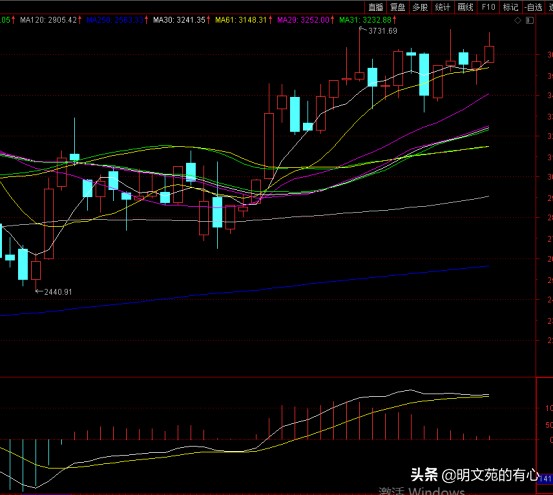Screen dimensions: 553x495
Task: Click the 3731.69 high price marker
Action: [x=382, y=31]
